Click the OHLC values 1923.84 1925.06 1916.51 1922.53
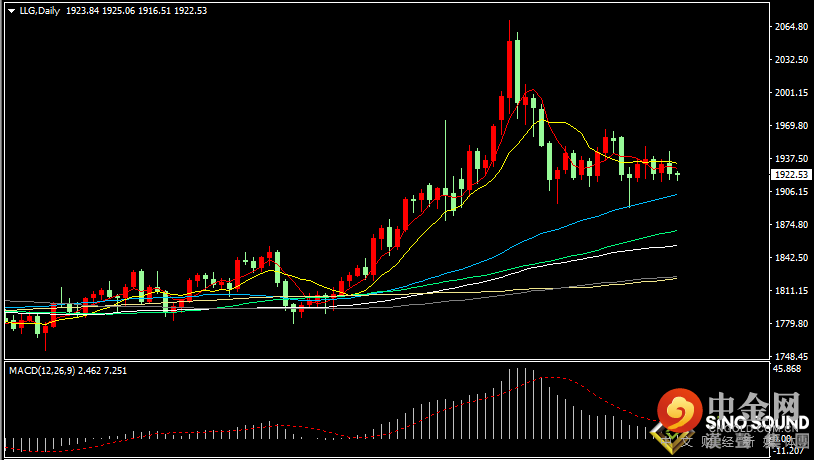Screen dimensions: 814x460 coord(137,10)
